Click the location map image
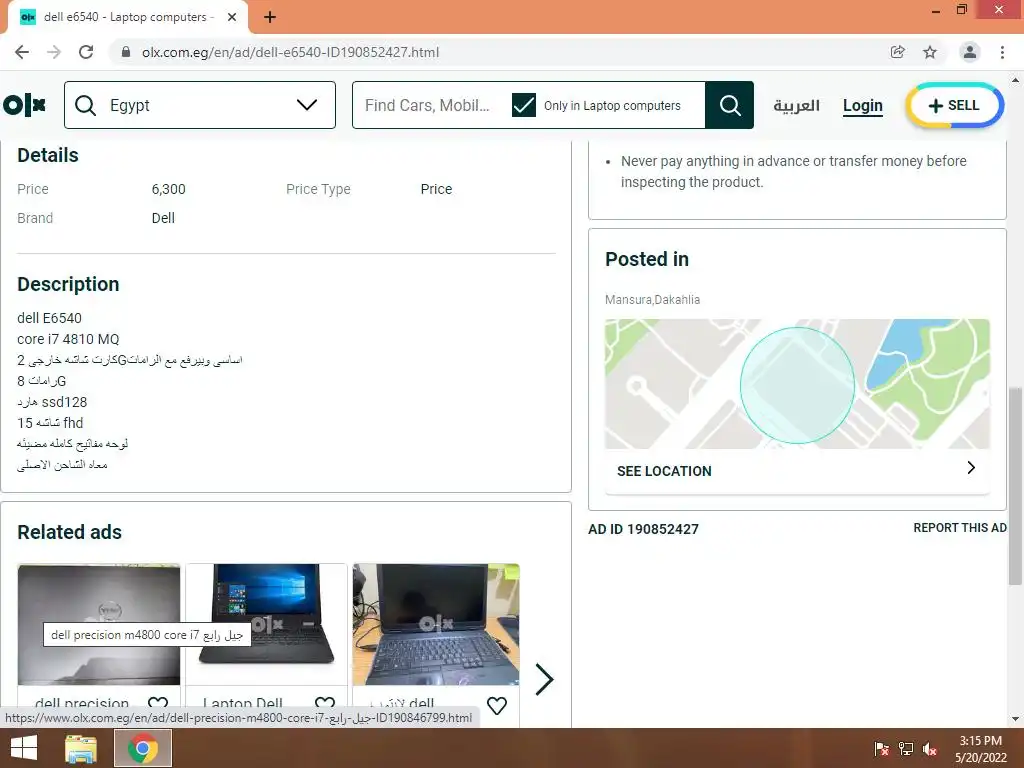 click(797, 383)
